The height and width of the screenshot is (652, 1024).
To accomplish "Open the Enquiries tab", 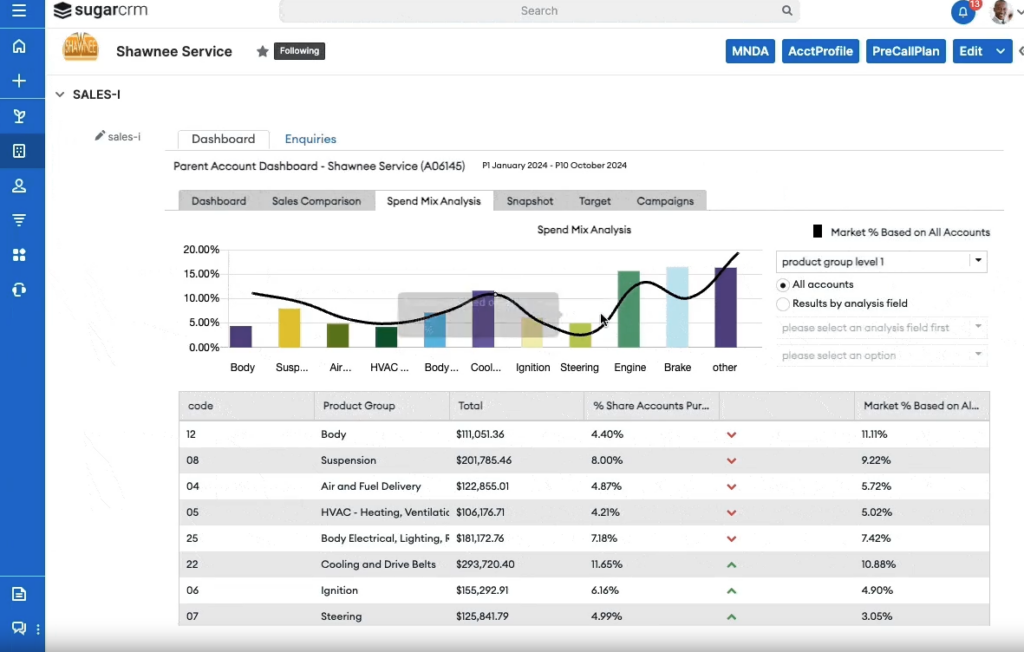I will pos(310,139).
